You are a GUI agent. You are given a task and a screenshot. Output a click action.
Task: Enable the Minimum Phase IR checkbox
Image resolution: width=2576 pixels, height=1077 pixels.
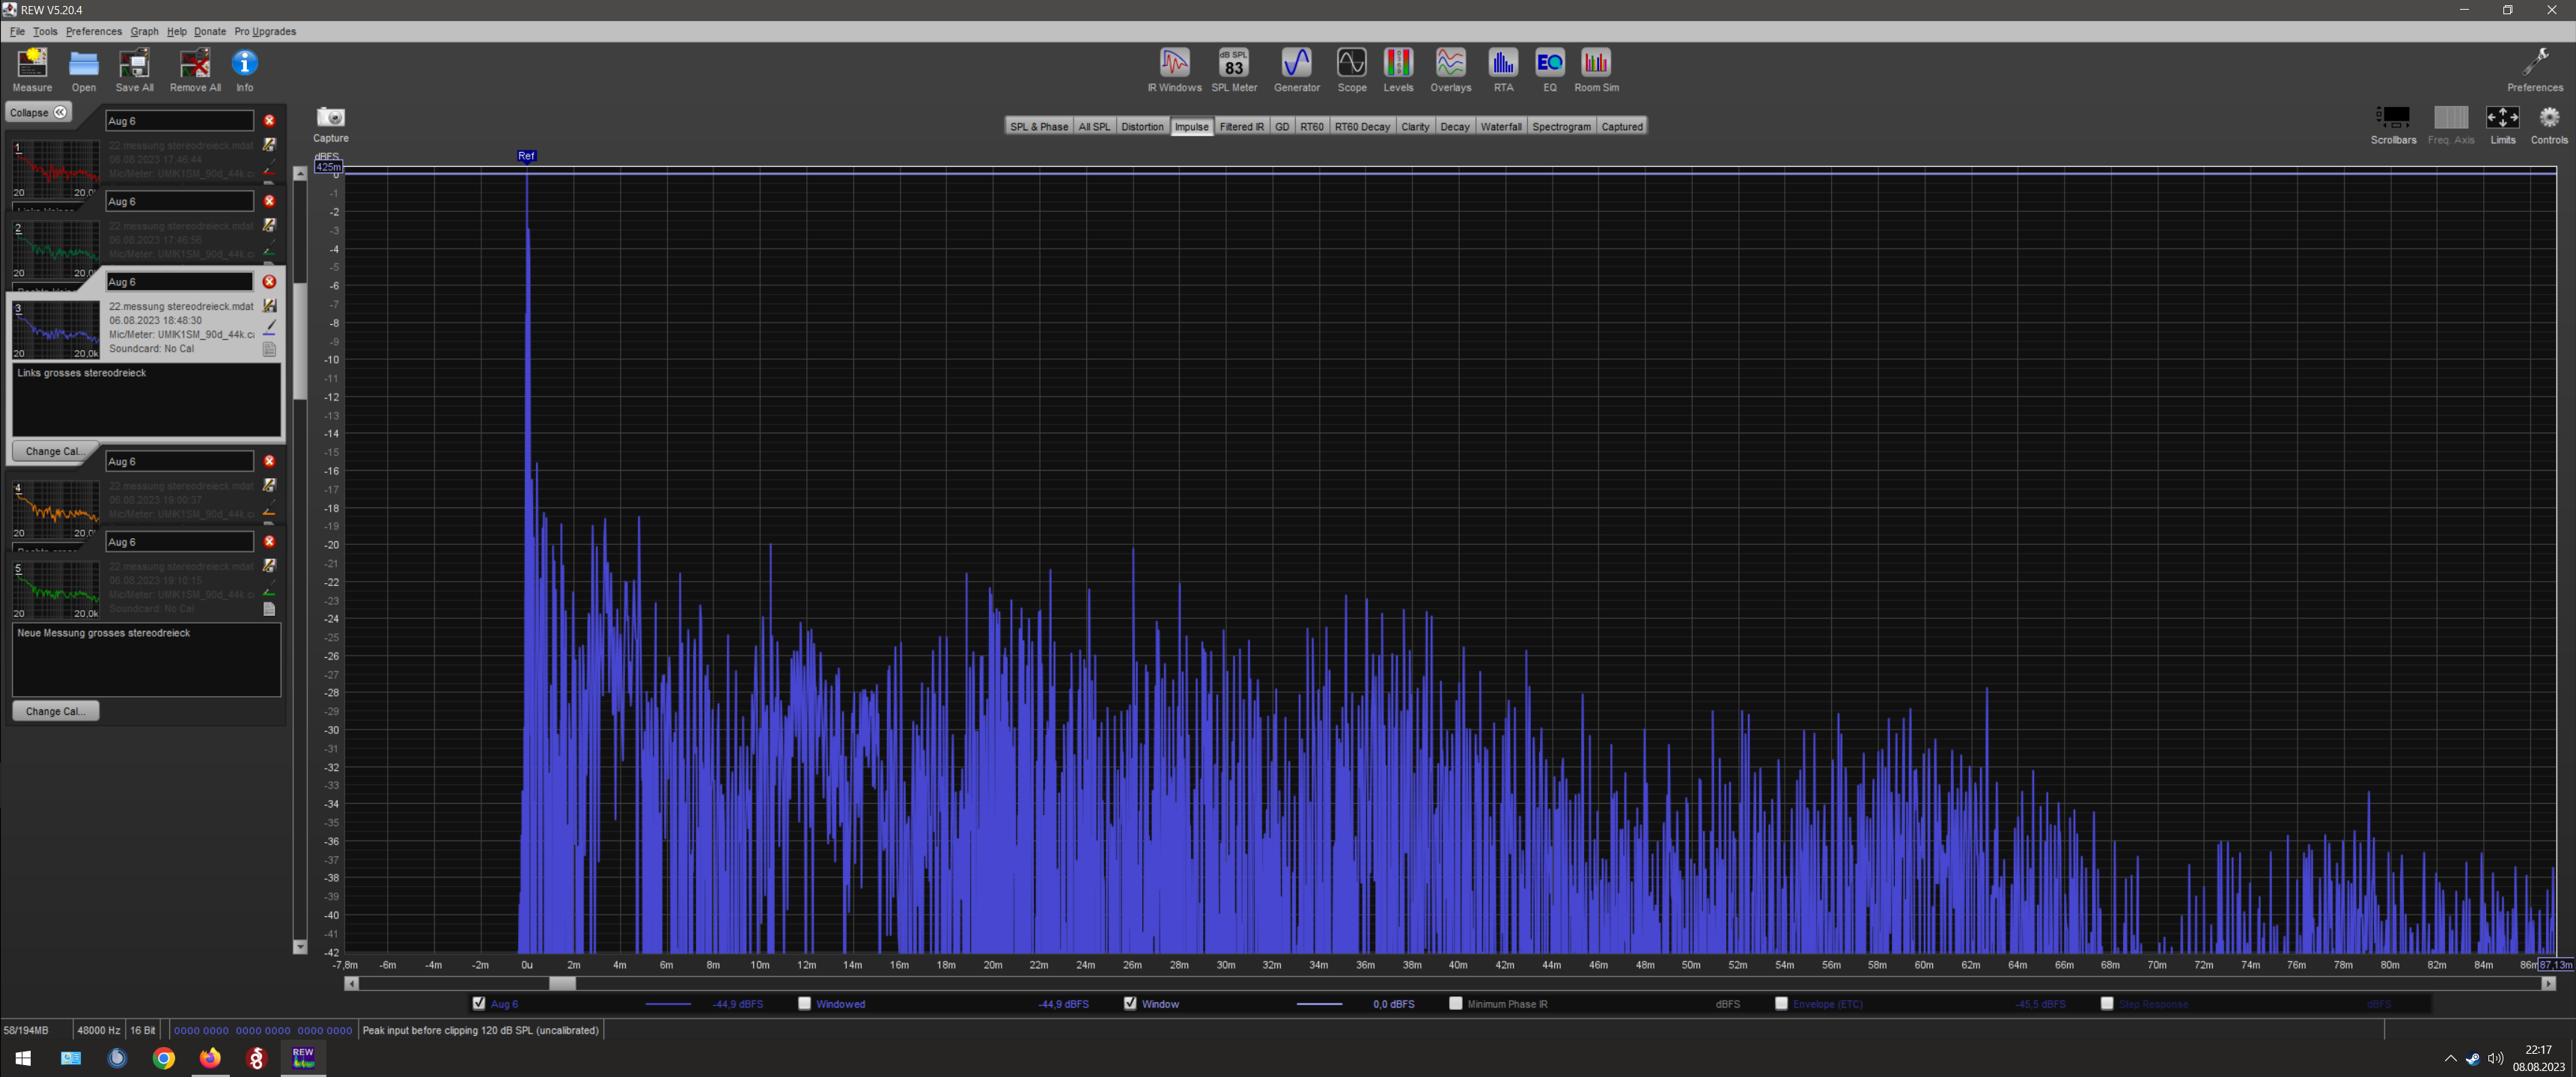pyautogui.click(x=1456, y=1003)
